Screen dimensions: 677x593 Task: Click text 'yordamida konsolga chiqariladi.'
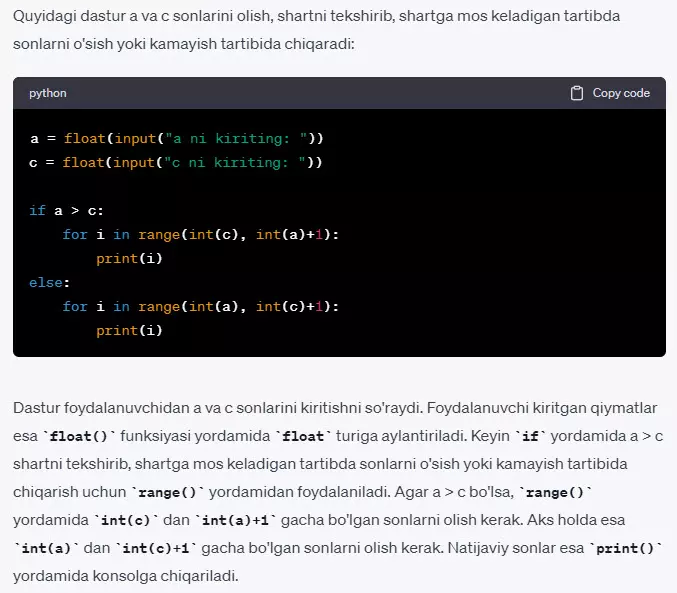126,576
